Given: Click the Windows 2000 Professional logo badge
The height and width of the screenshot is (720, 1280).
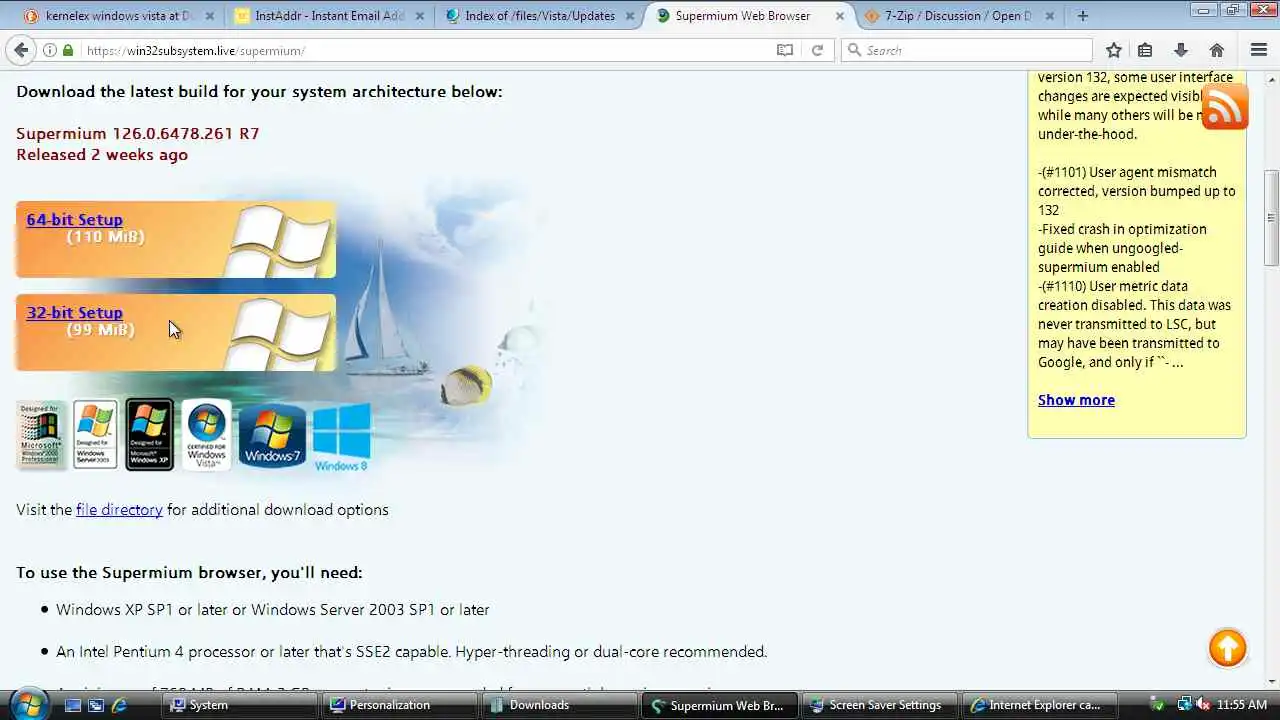Looking at the screenshot, I should (x=41, y=435).
